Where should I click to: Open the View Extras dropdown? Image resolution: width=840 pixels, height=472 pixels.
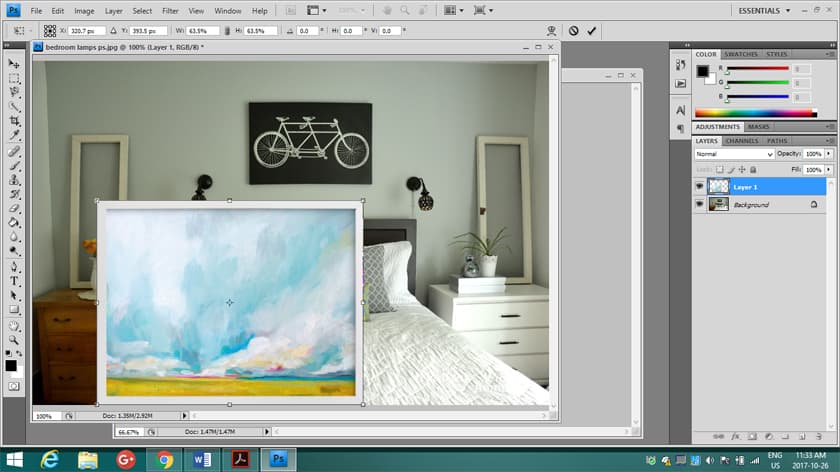coord(317,10)
